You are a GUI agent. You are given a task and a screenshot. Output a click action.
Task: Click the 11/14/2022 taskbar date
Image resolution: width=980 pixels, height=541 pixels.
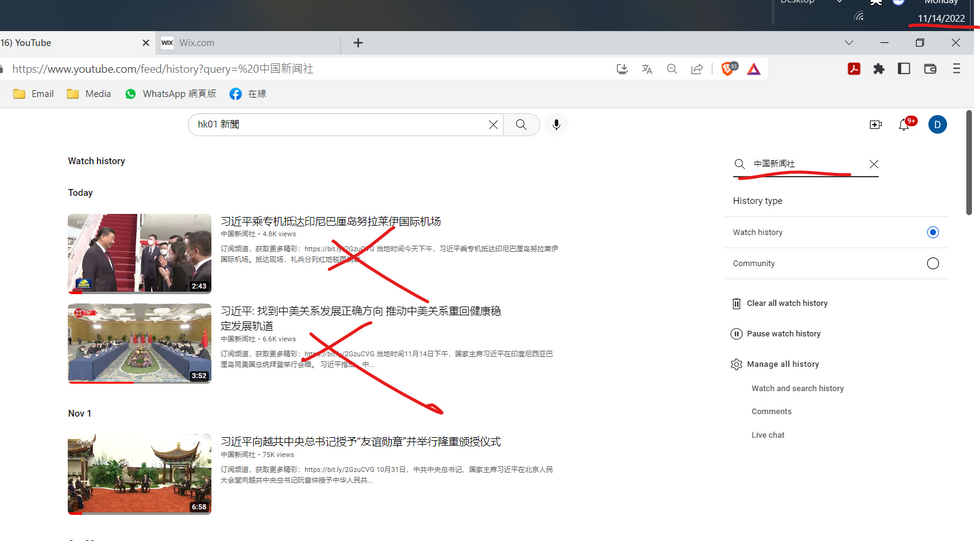click(x=941, y=18)
